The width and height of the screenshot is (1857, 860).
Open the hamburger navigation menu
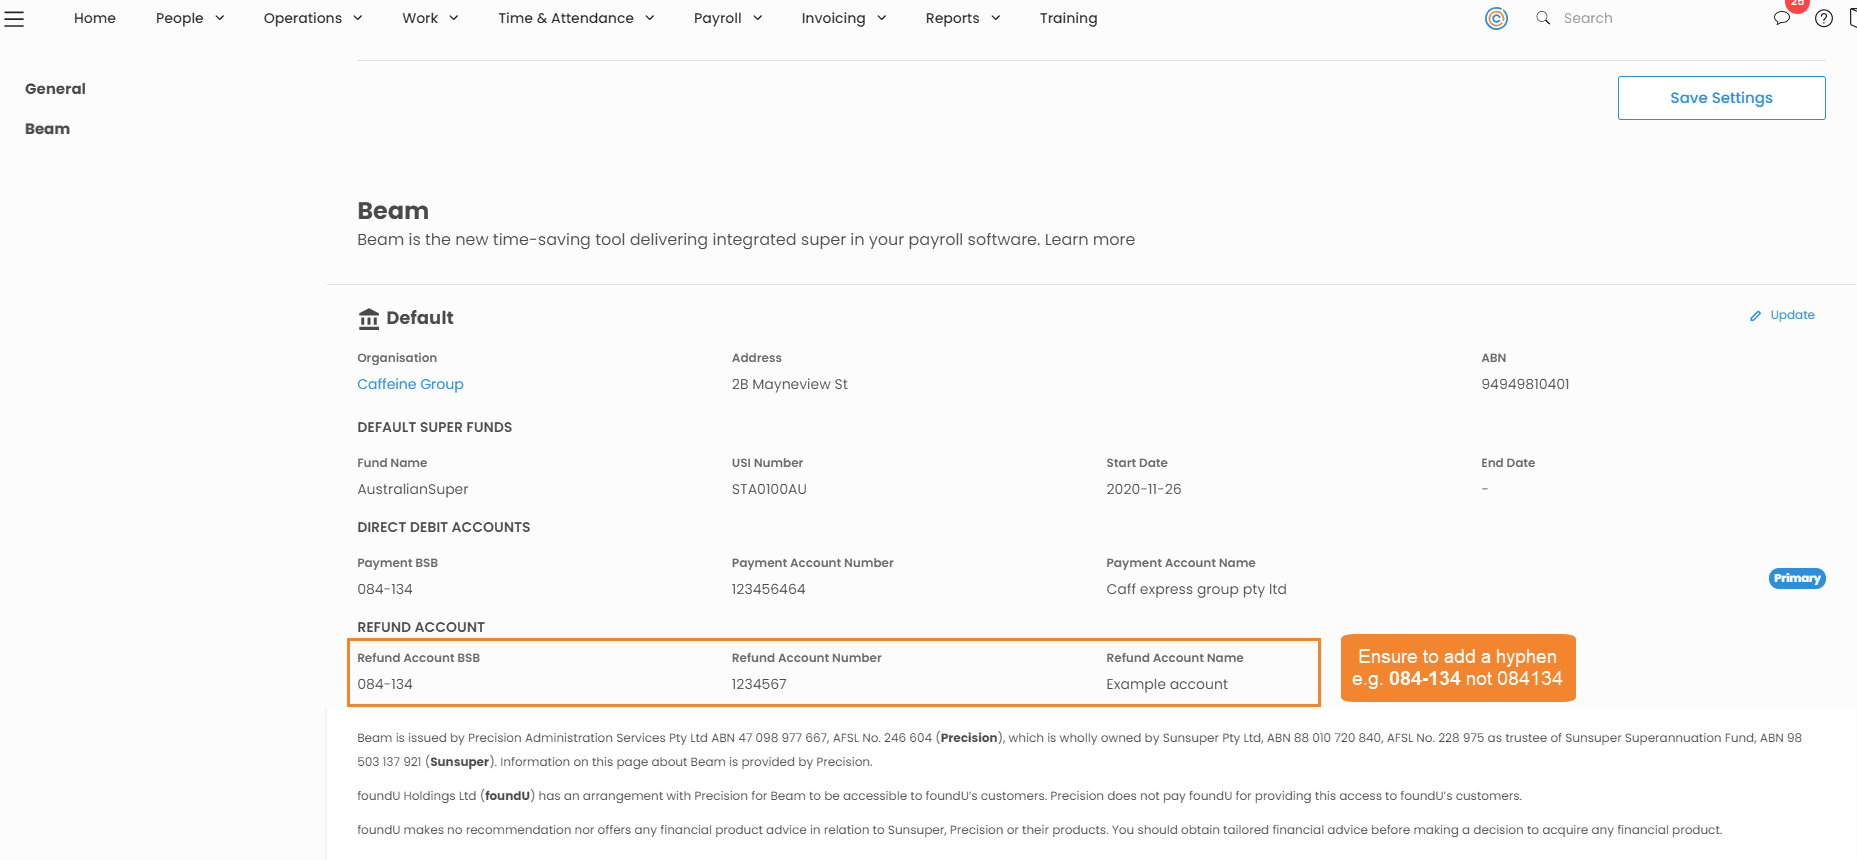(x=14, y=18)
